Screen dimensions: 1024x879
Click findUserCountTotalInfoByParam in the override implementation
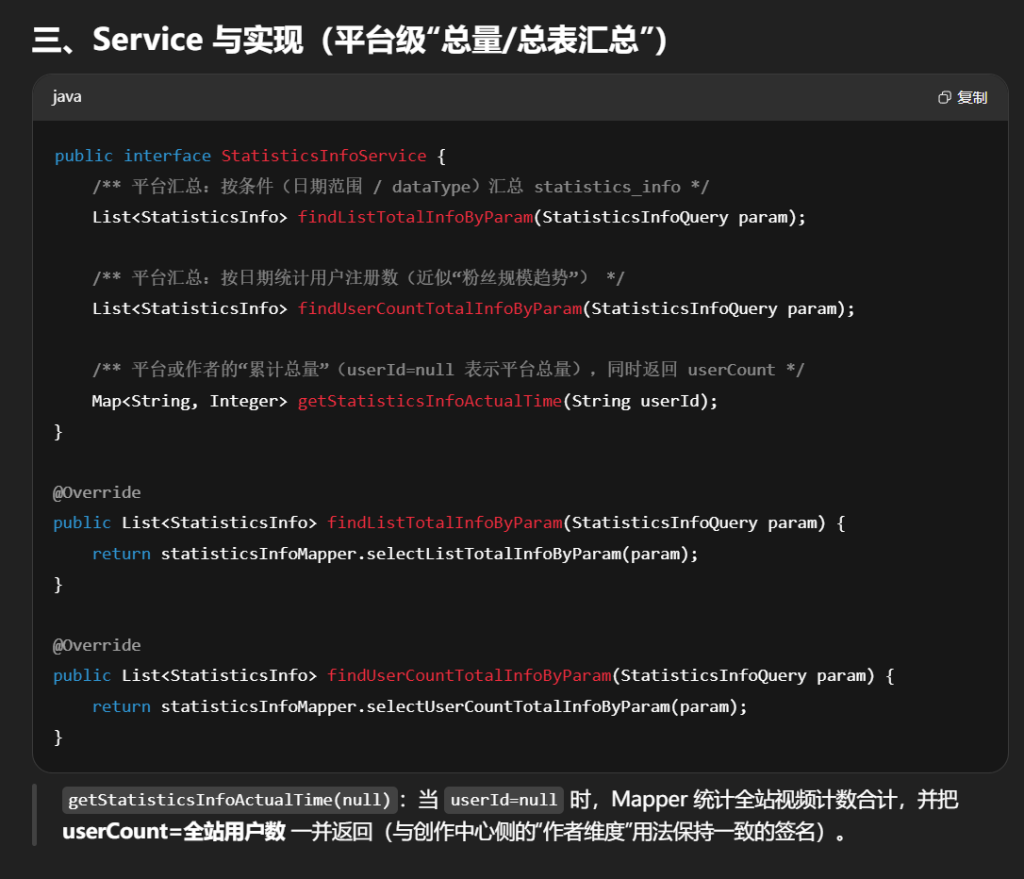tap(468, 676)
